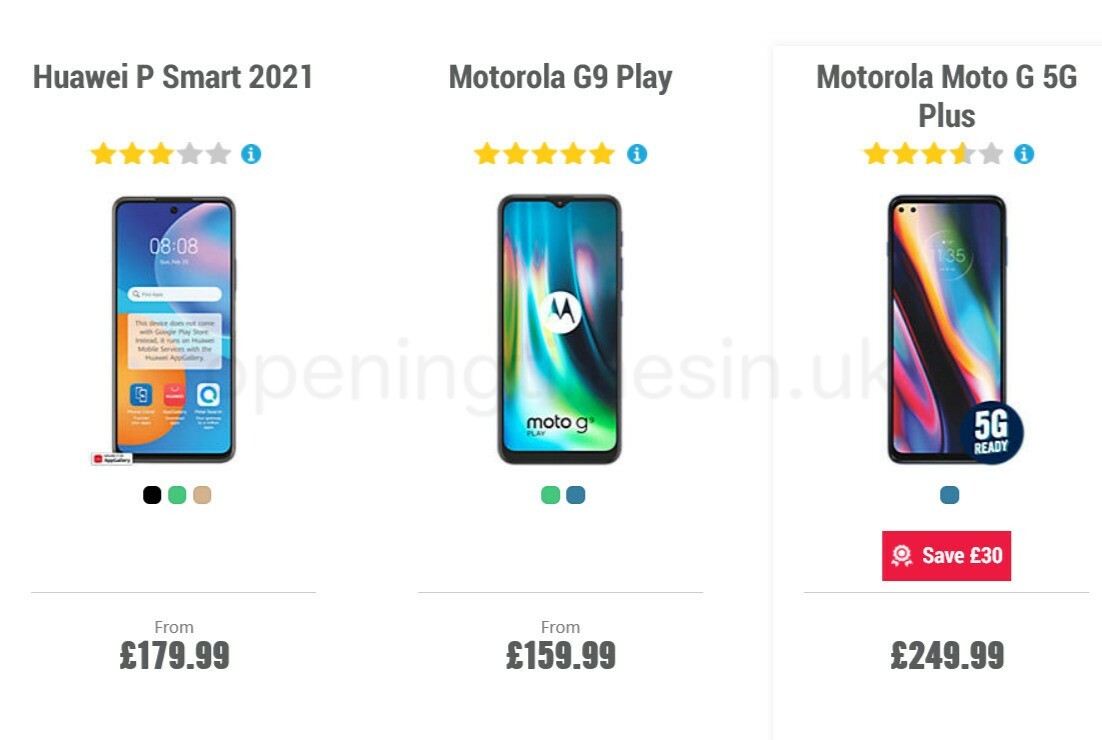The width and height of the screenshot is (1102, 740).
Task: Select the black color swatch for Huawei P Smart
Action: 152,494
